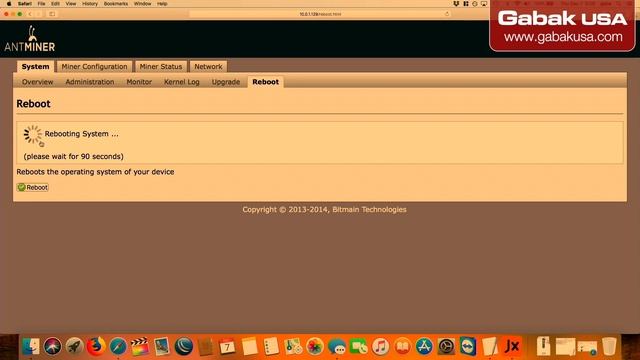
Task: Open Photos icon in Dock
Action: (x=315, y=347)
